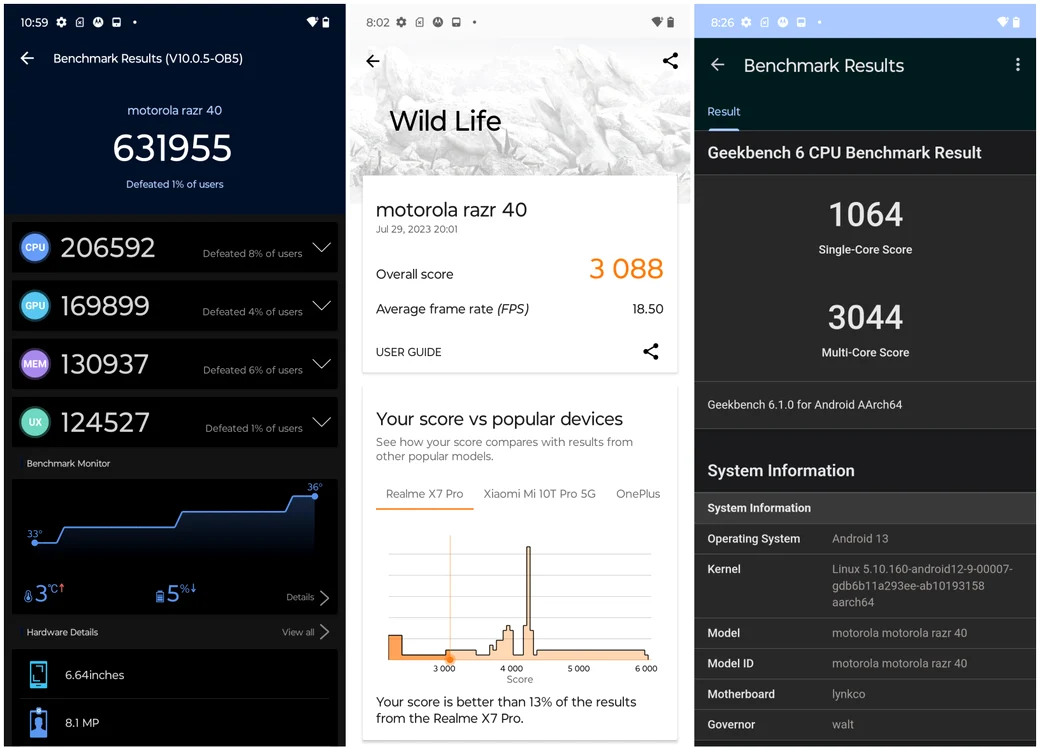Select the Realme X7 Pro comparison tab

pyautogui.click(x=424, y=494)
